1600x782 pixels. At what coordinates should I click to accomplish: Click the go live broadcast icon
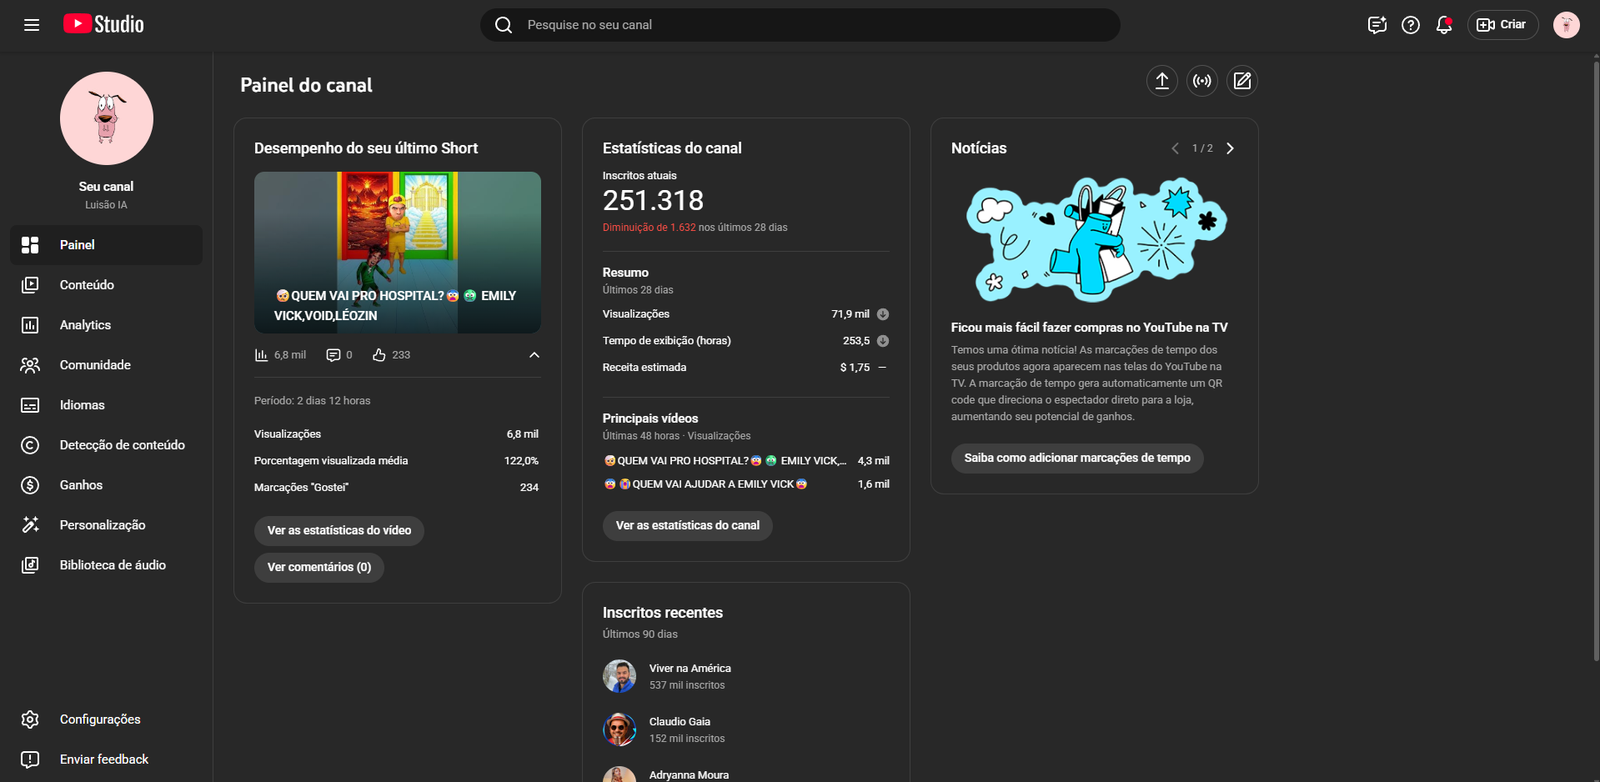click(x=1202, y=81)
